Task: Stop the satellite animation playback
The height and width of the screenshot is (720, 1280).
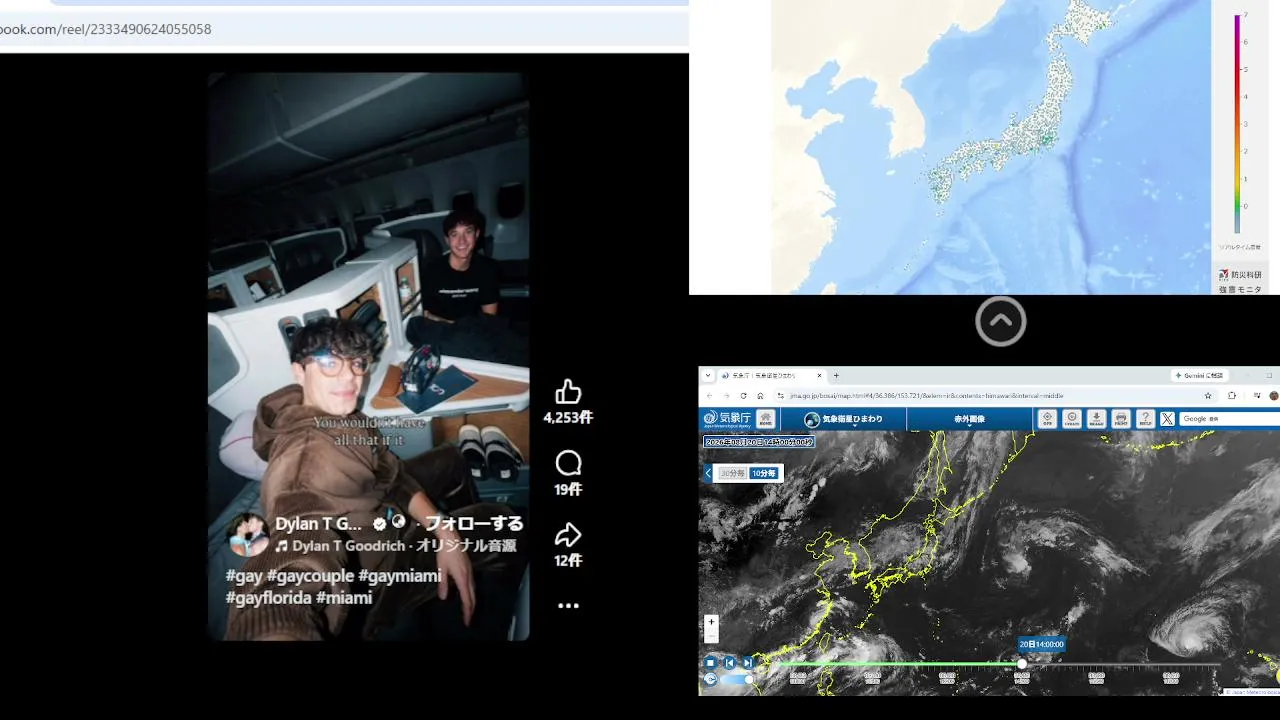Action: (x=711, y=662)
